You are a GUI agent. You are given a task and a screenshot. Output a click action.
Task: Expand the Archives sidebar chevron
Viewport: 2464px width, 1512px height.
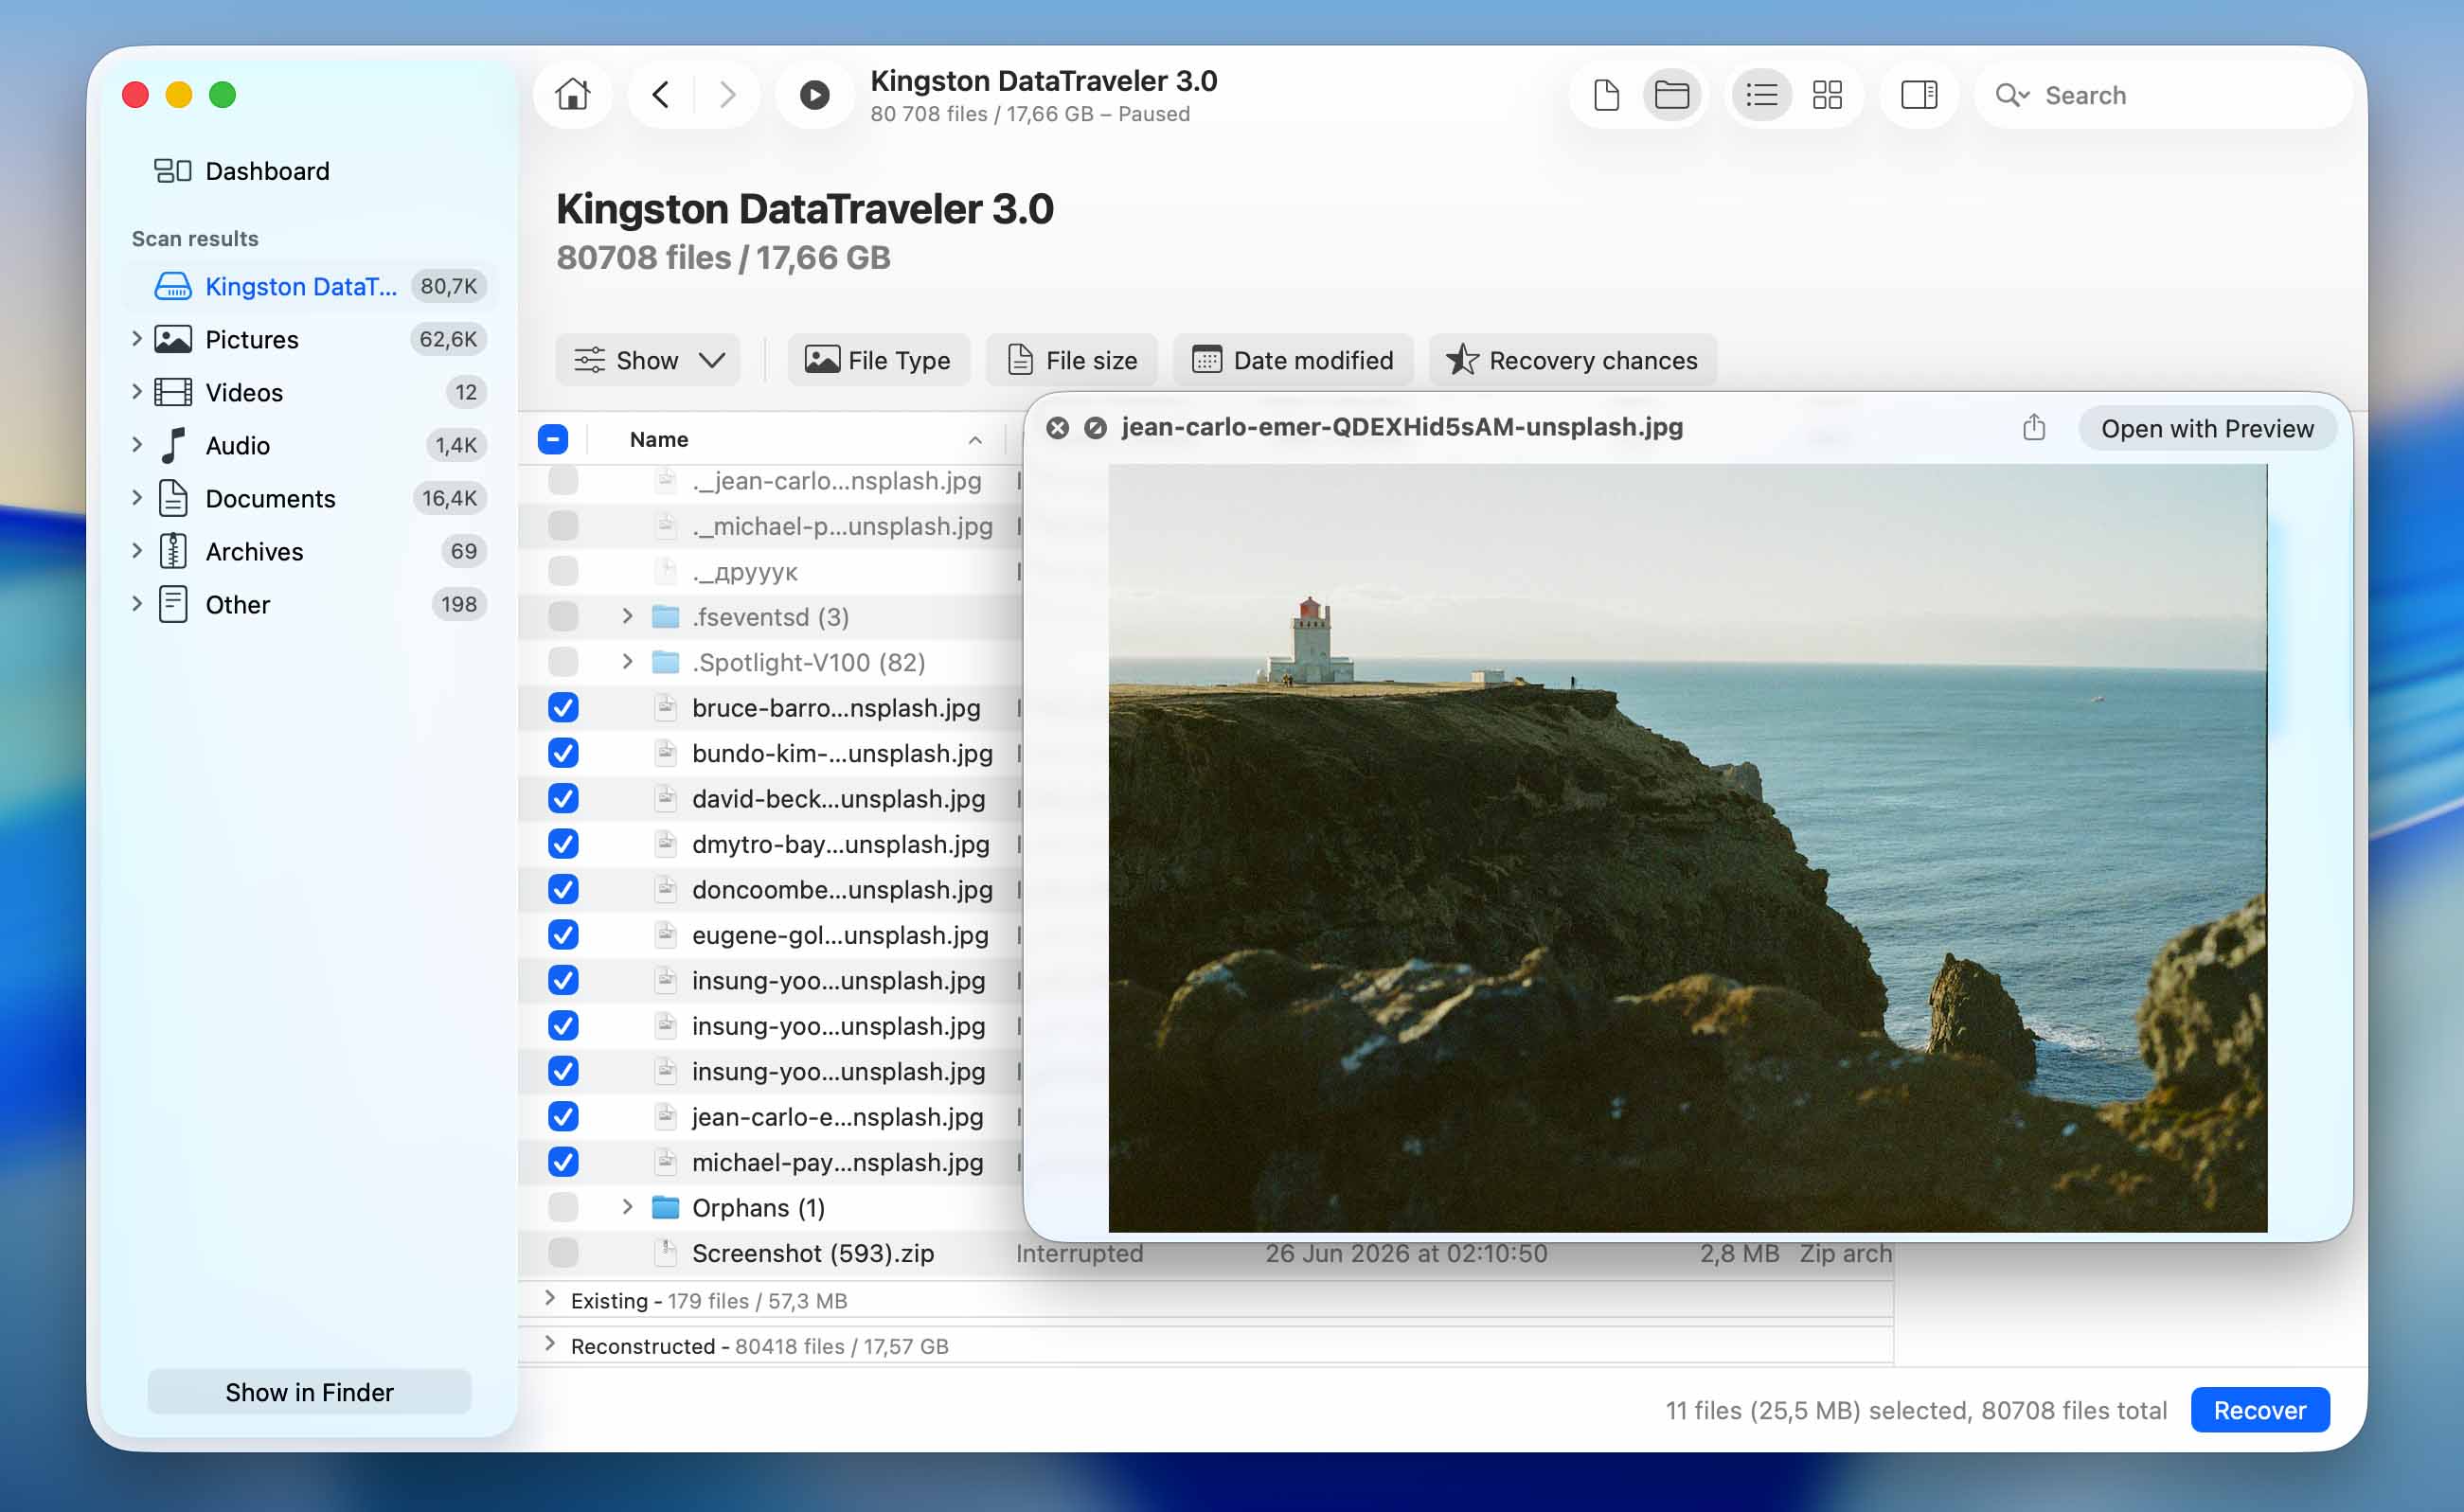[137, 551]
